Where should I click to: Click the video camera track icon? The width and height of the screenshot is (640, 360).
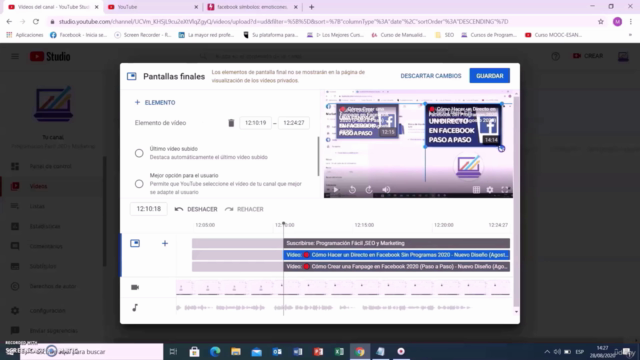pyautogui.click(x=135, y=287)
